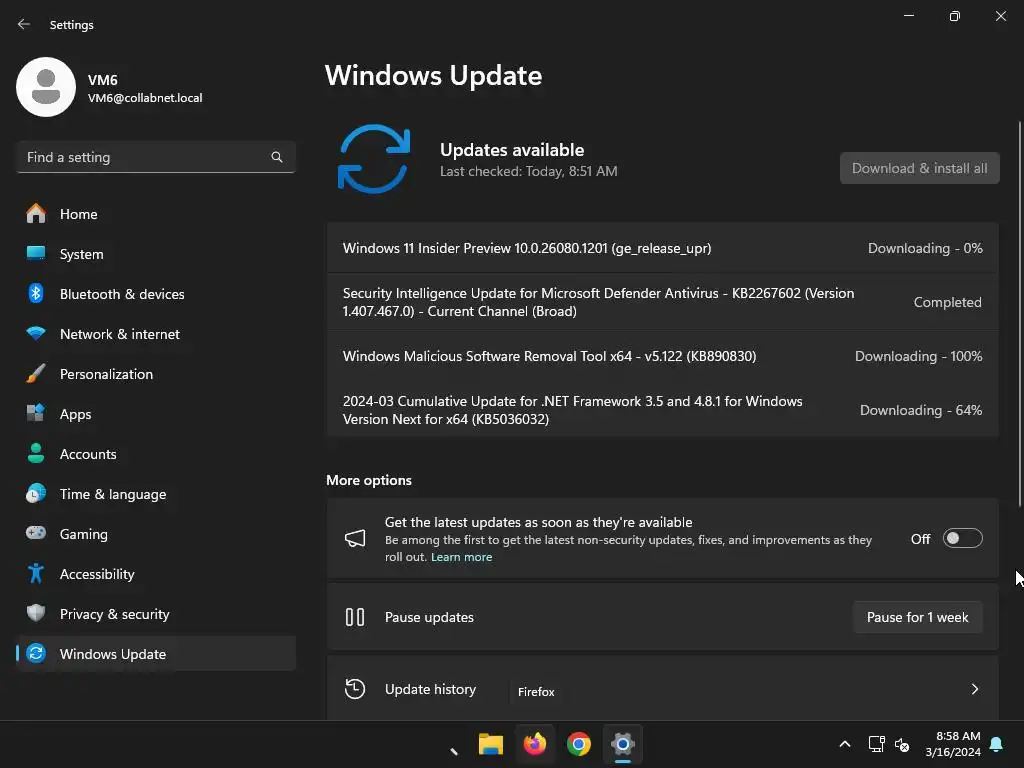Click Windows Malicious Software Removal Tool row
1024x768 pixels.
pyautogui.click(x=662, y=356)
